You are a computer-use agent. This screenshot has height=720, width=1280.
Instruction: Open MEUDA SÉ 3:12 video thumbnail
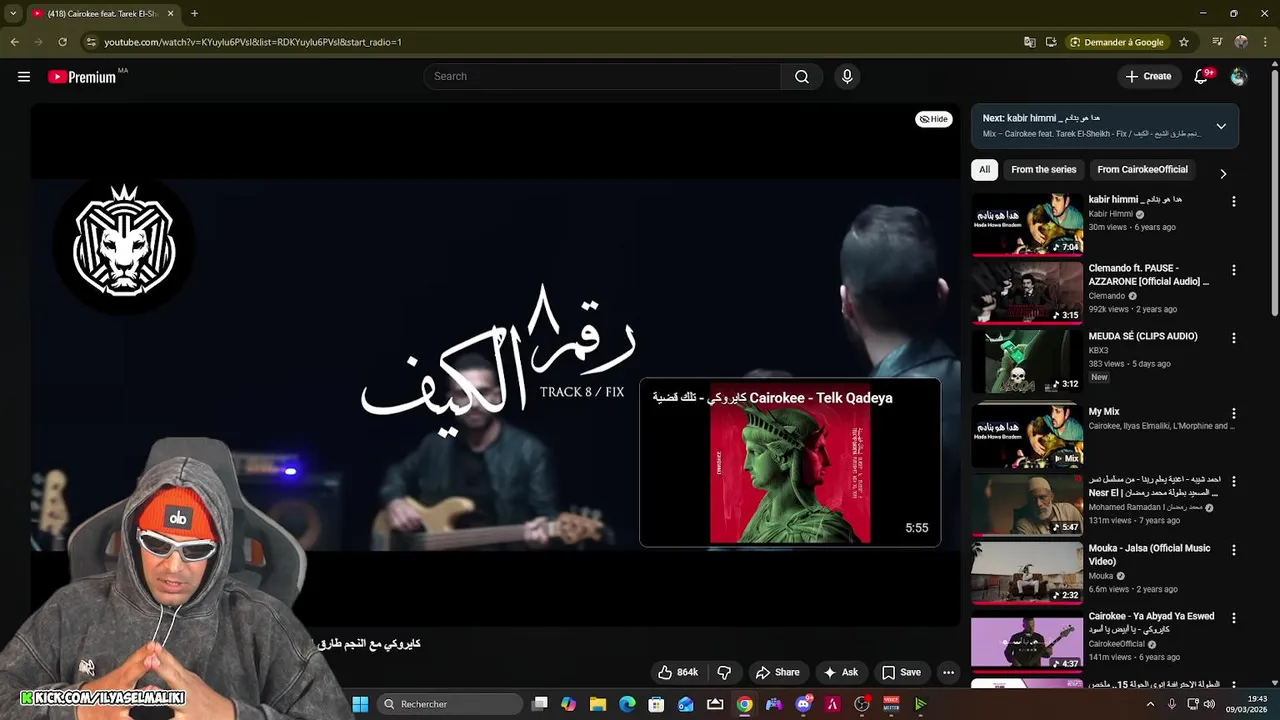(1027, 361)
